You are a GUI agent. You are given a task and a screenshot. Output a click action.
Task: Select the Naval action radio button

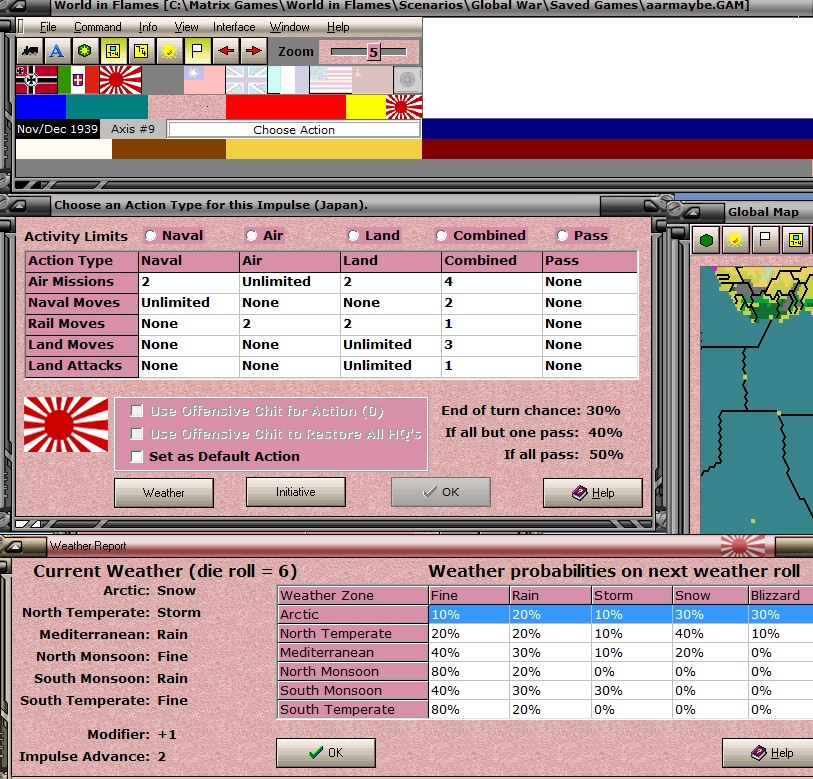coord(150,236)
